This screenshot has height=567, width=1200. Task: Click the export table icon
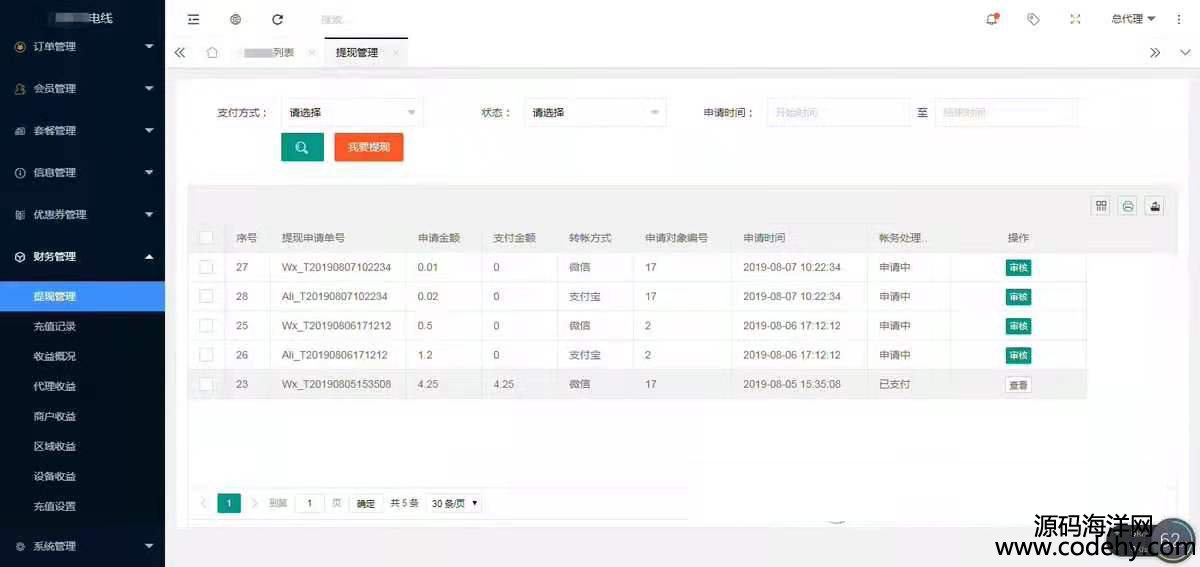click(x=1154, y=206)
